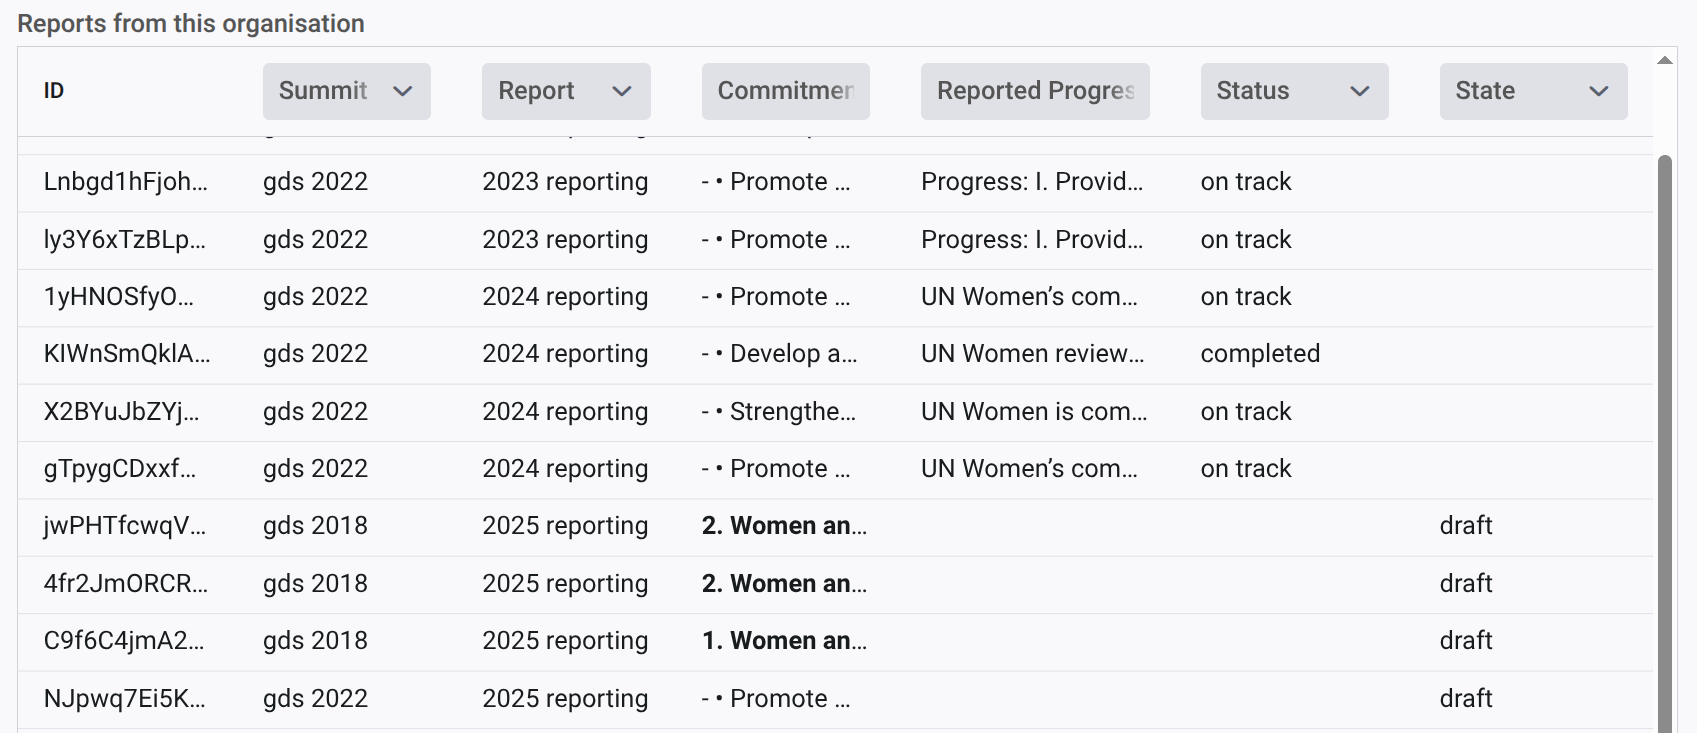The height and width of the screenshot is (733, 1697).
Task: Click '- • Develop a...' commitment cell
Action: point(780,354)
